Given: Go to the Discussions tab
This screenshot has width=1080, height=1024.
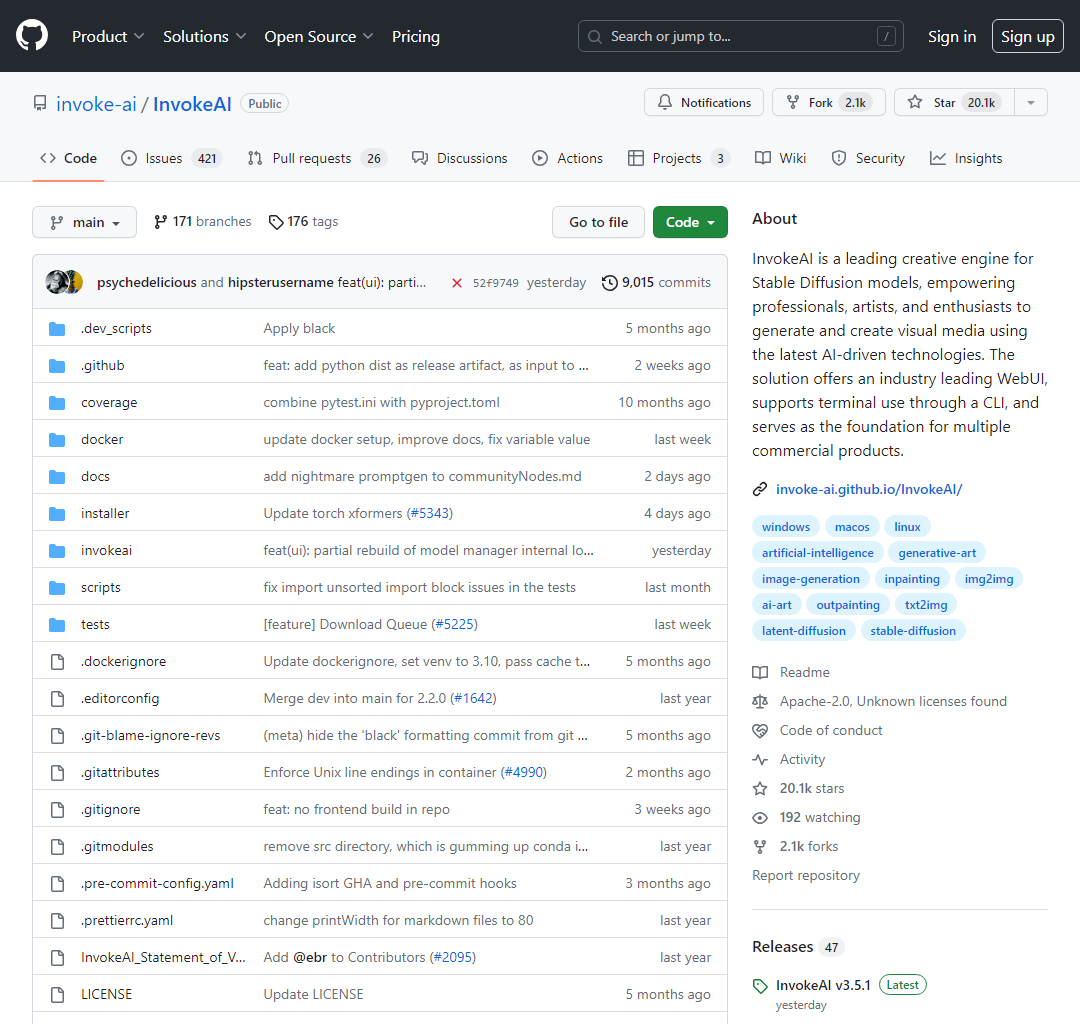Looking at the screenshot, I should coord(459,158).
